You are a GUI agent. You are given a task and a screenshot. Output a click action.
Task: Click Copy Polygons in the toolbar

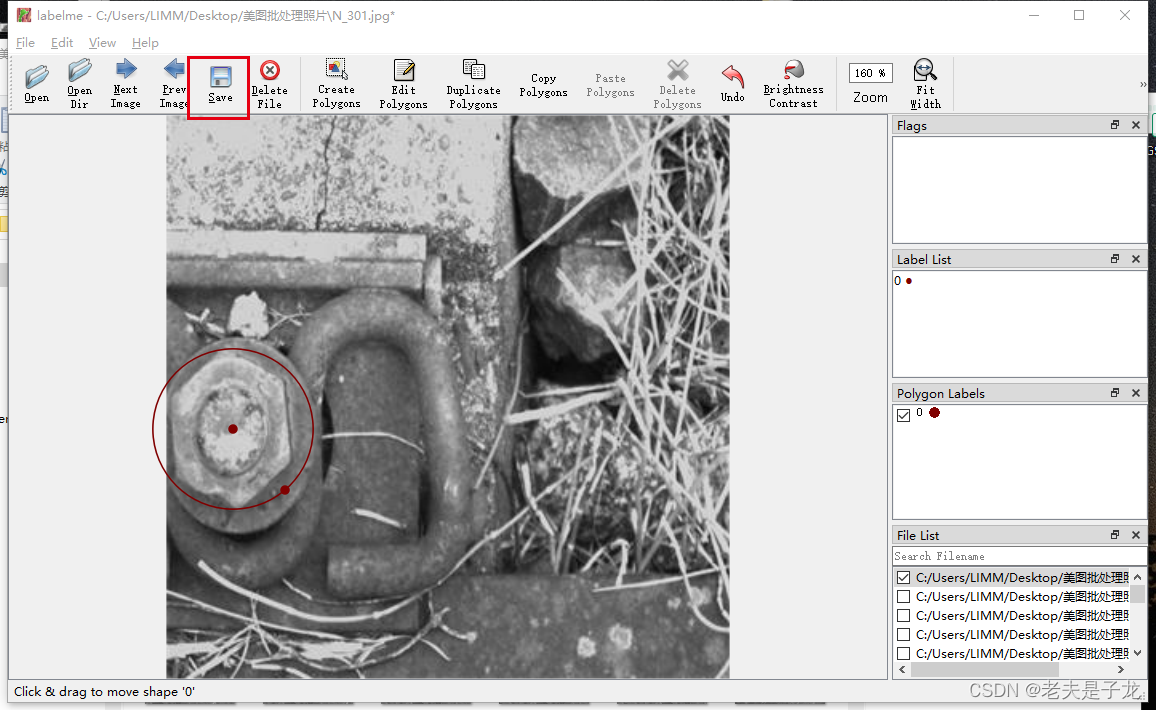tap(543, 85)
